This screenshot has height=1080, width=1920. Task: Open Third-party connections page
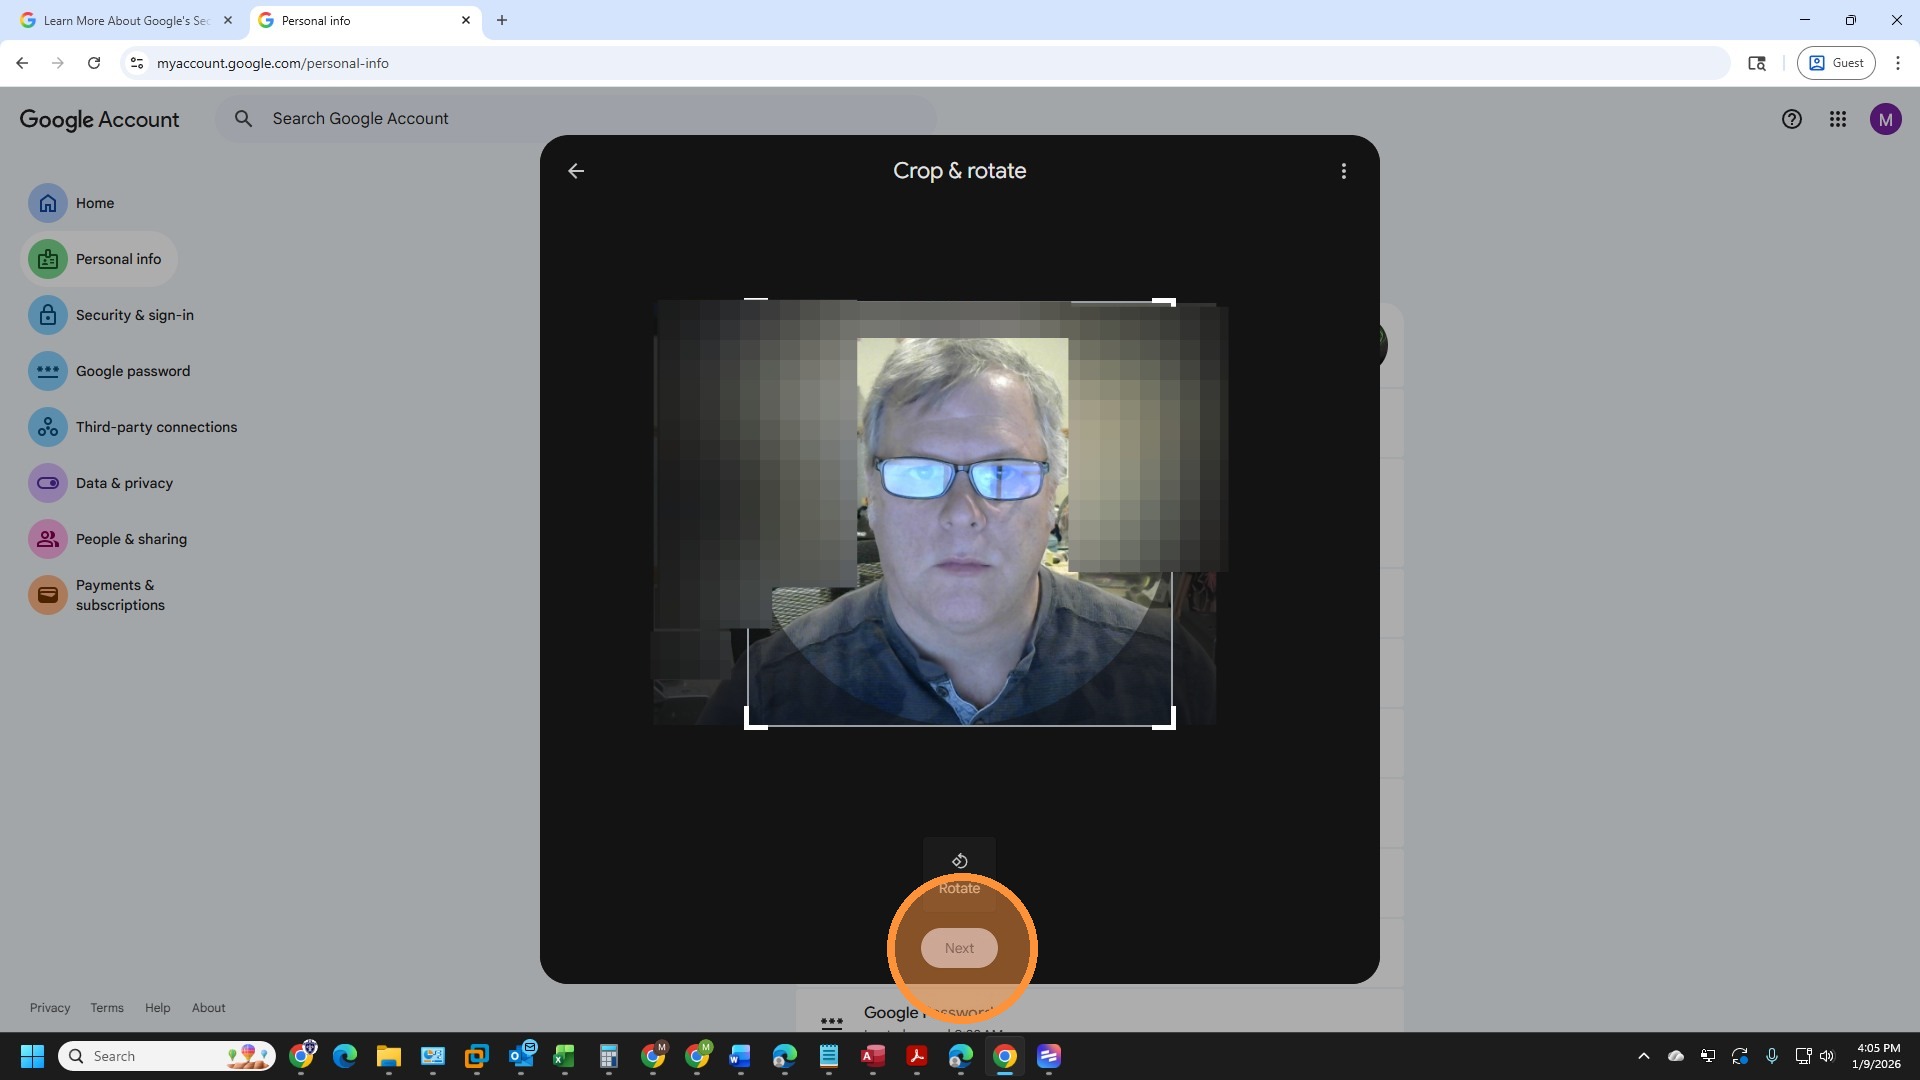pyautogui.click(x=156, y=427)
